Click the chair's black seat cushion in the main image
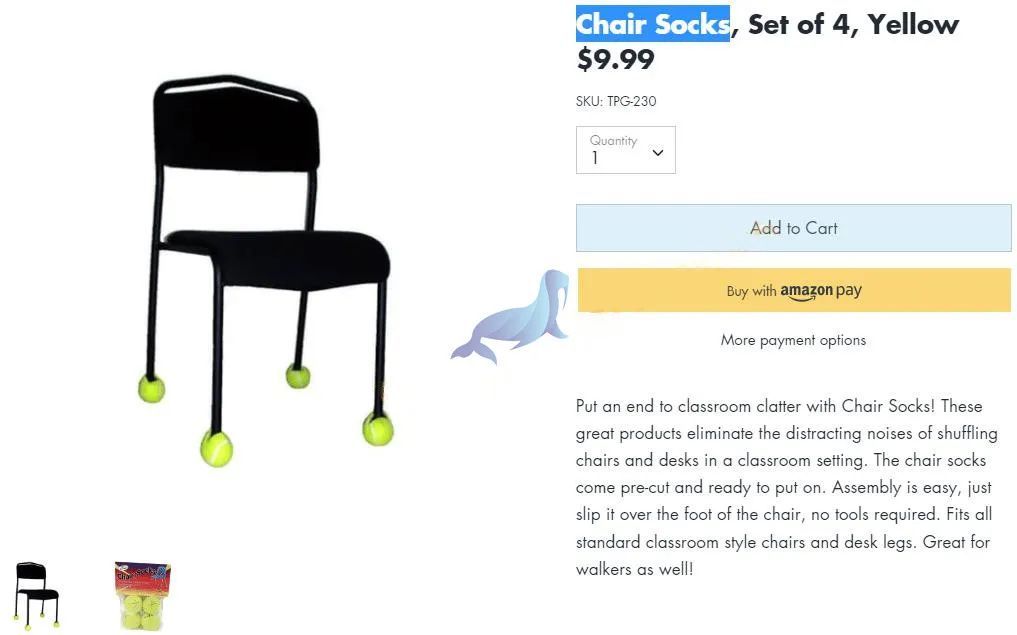The width and height of the screenshot is (1017, 635). pyautogui.click(x=279, y=256)
